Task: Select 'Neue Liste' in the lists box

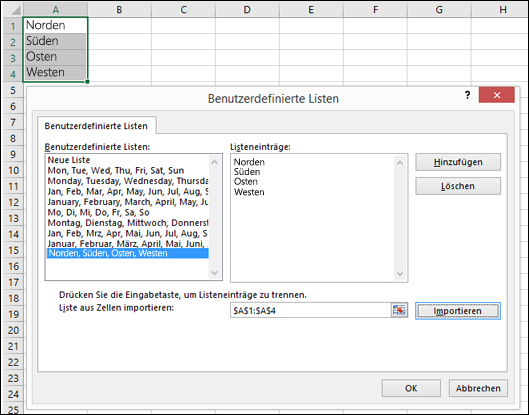Action: tap(128, 160)
